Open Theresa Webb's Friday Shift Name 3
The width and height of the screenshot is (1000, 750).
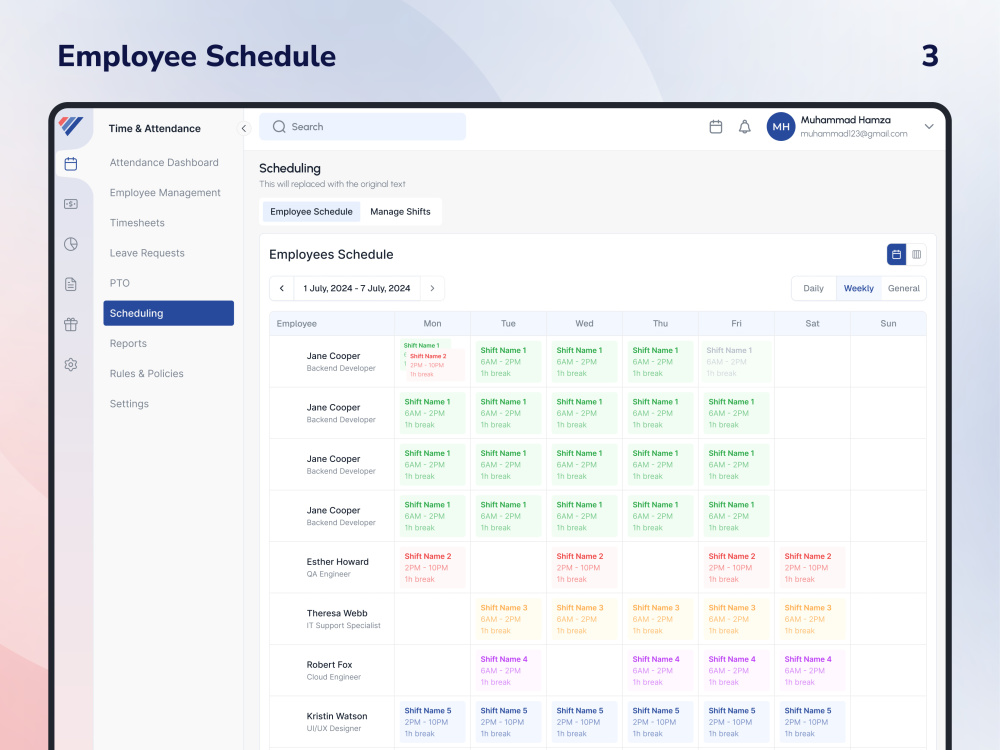pyautogui.click(x=737, y=619)
